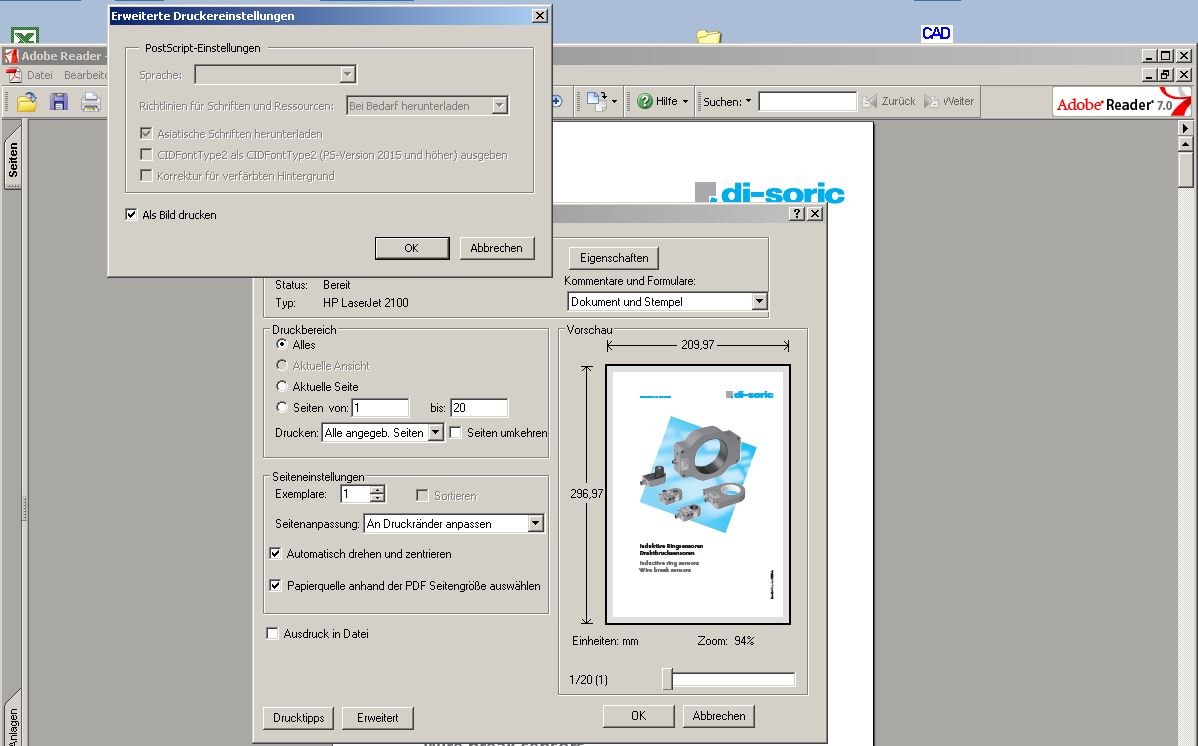Screen dimensions: 1198x746
Task: Click the Zurück navigation arrow icon
Action: pos(869,101)
